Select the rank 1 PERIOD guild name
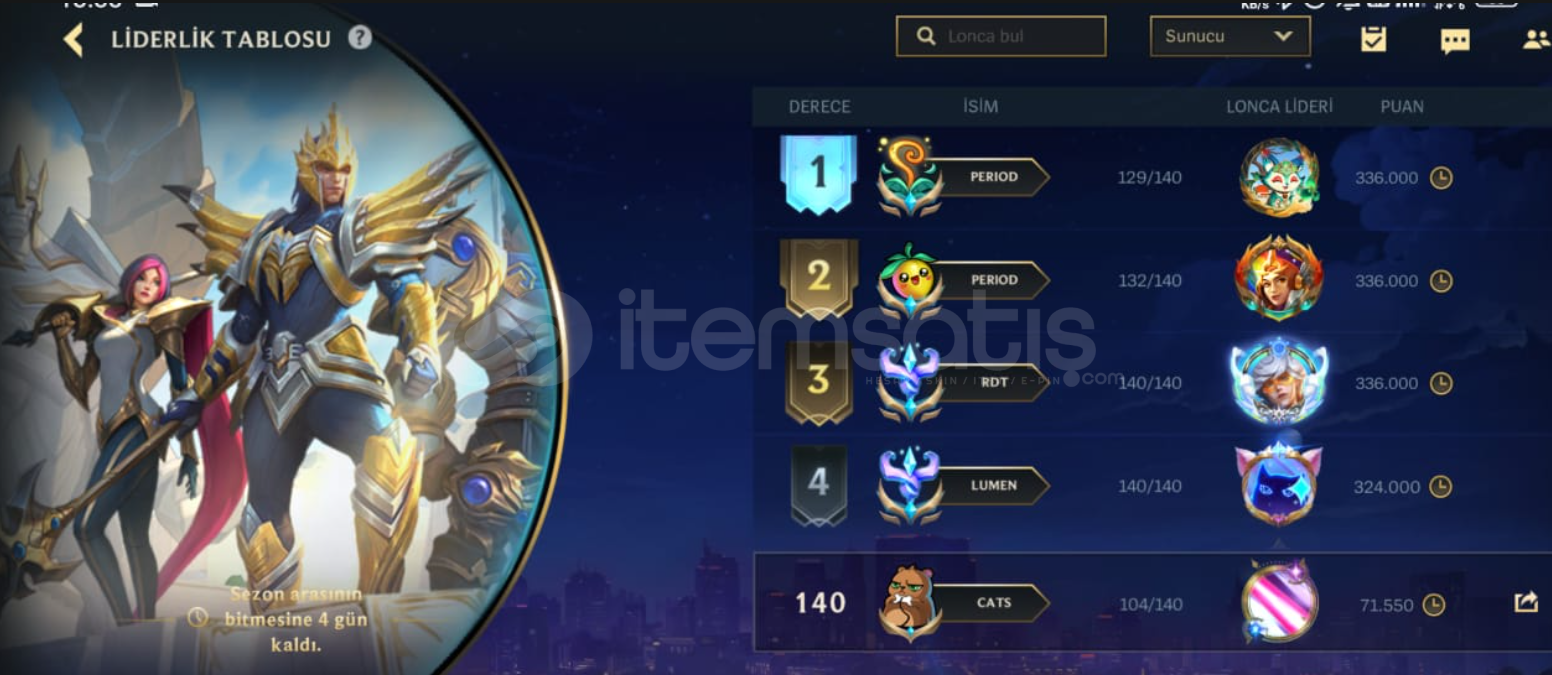The image size is (1552, 675). 992,177
